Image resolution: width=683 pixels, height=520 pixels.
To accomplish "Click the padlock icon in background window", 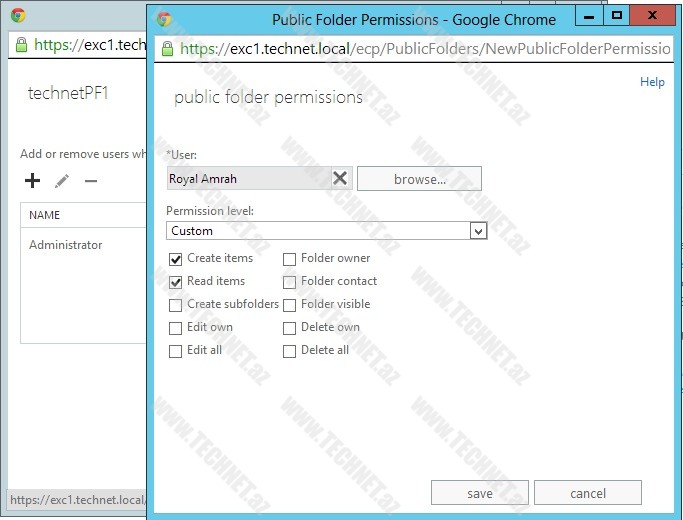I will click(x=20, y=45).
